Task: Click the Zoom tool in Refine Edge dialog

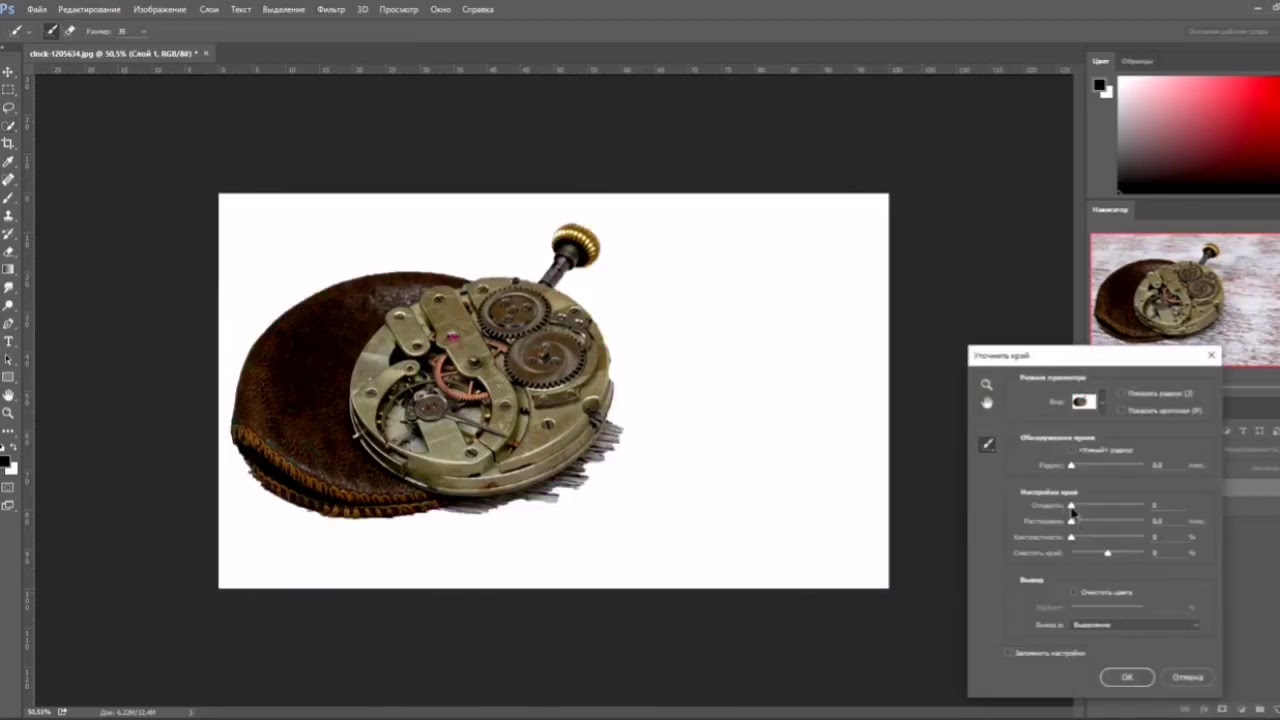Action: click(x=987, y=385)
